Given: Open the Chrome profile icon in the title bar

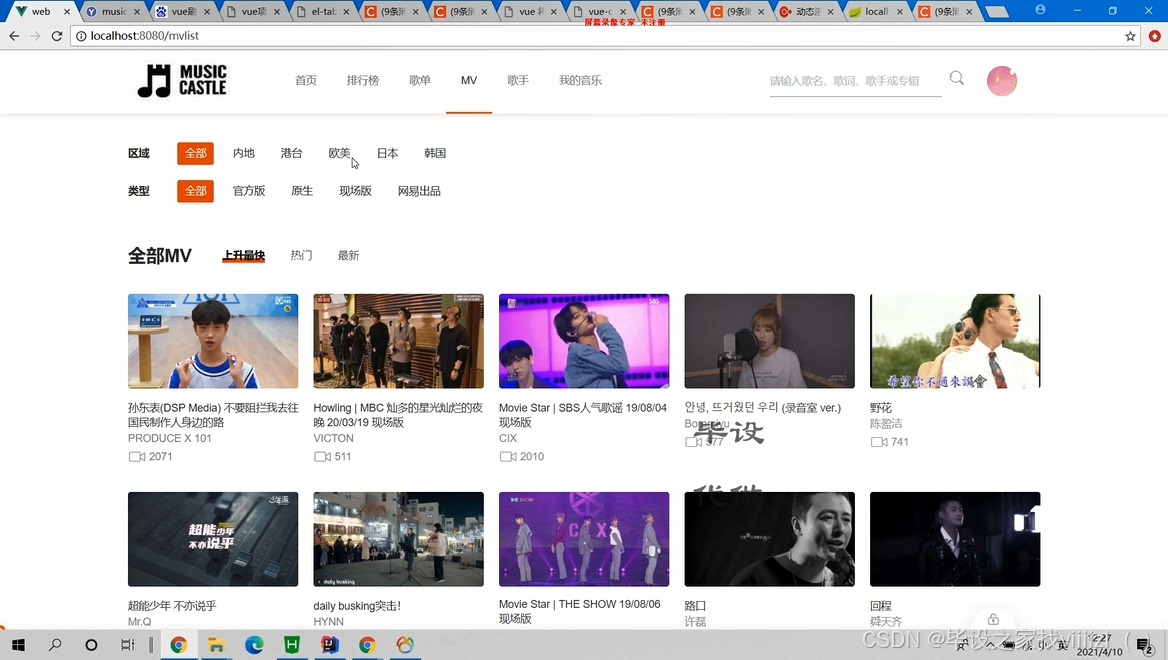Looking at the screenshot, I should click(x=1041, y=10).
